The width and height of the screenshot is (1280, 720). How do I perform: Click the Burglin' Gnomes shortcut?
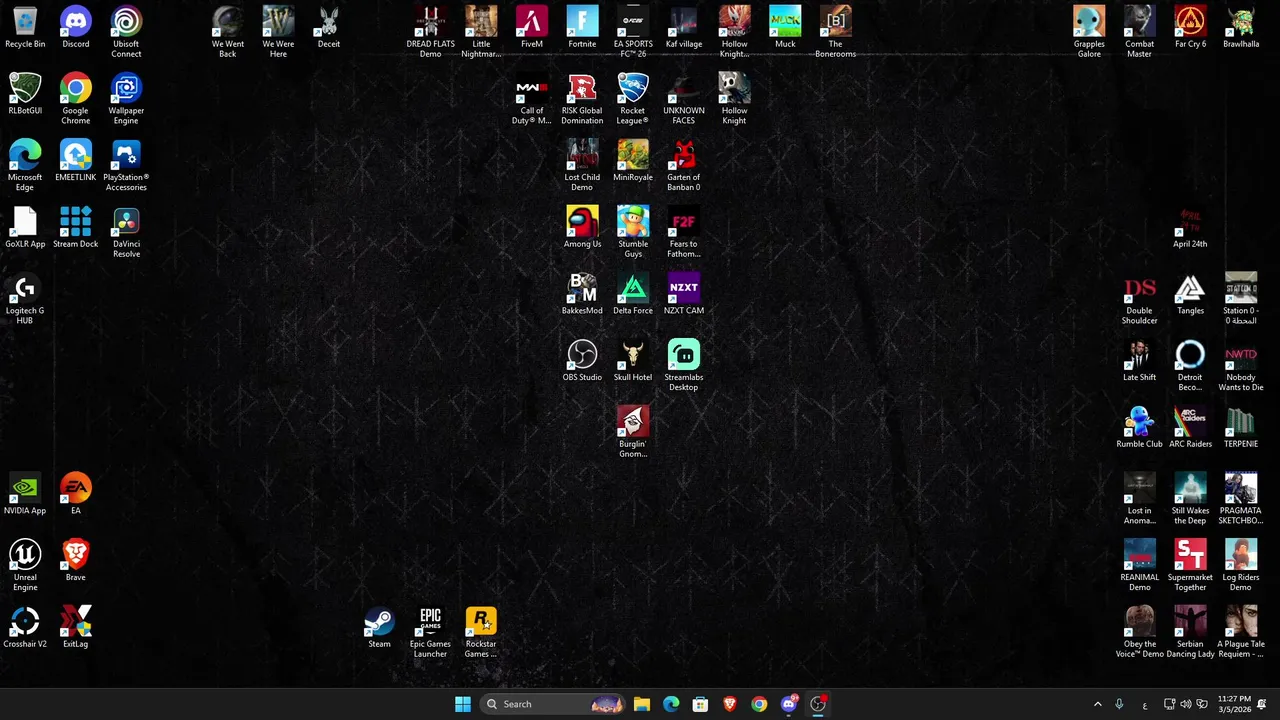633,433
